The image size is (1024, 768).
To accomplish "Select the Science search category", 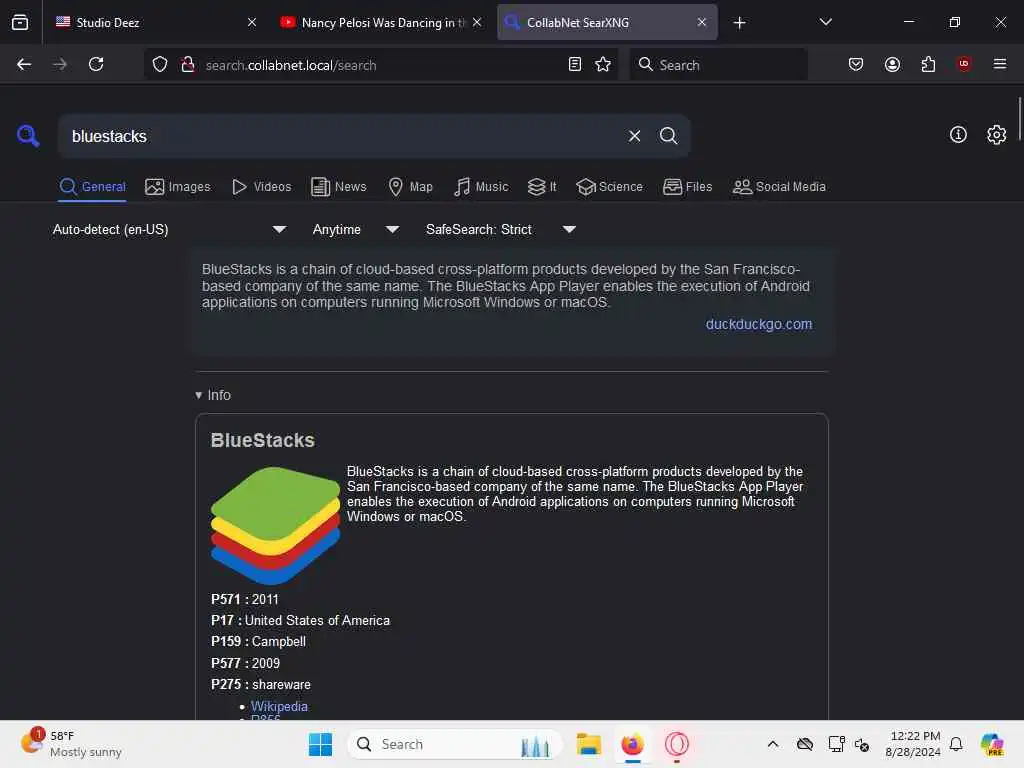I will (x=609, y=187).
